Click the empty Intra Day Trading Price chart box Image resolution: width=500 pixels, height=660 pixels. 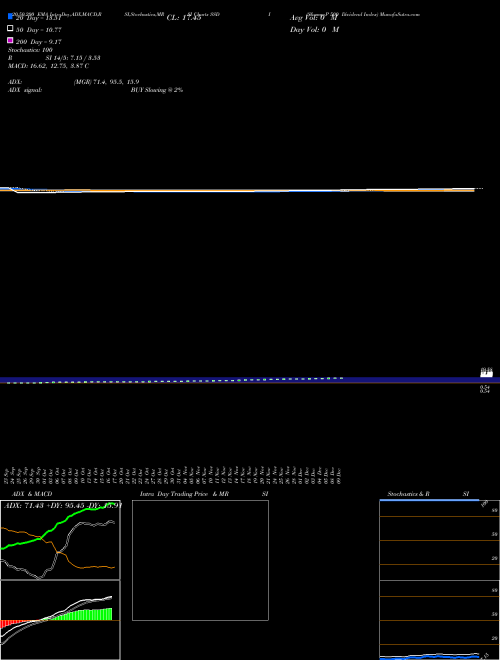[200, 560]
